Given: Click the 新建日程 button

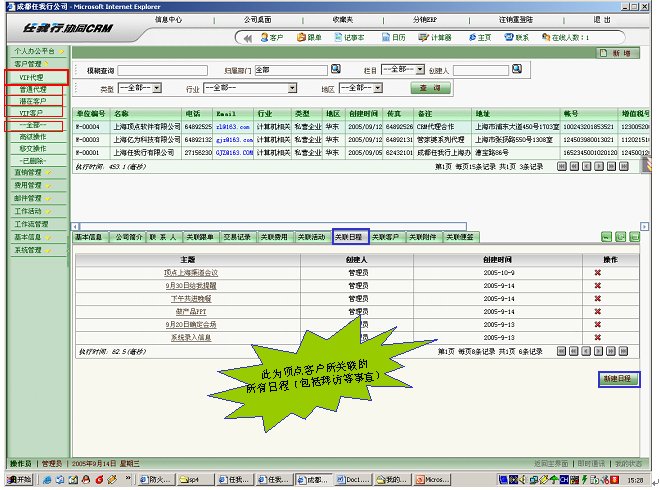Looking at the screenshot, I should pyautogui.click(x=616, y=380).
